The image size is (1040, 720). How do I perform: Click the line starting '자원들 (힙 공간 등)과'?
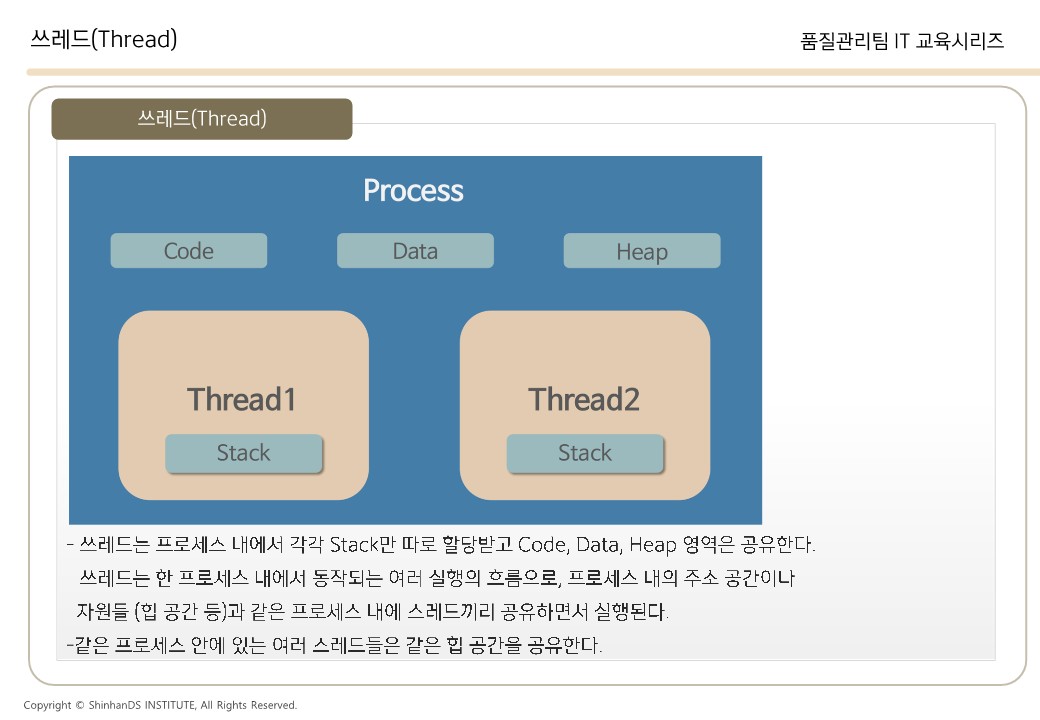[x=372, y=611]
